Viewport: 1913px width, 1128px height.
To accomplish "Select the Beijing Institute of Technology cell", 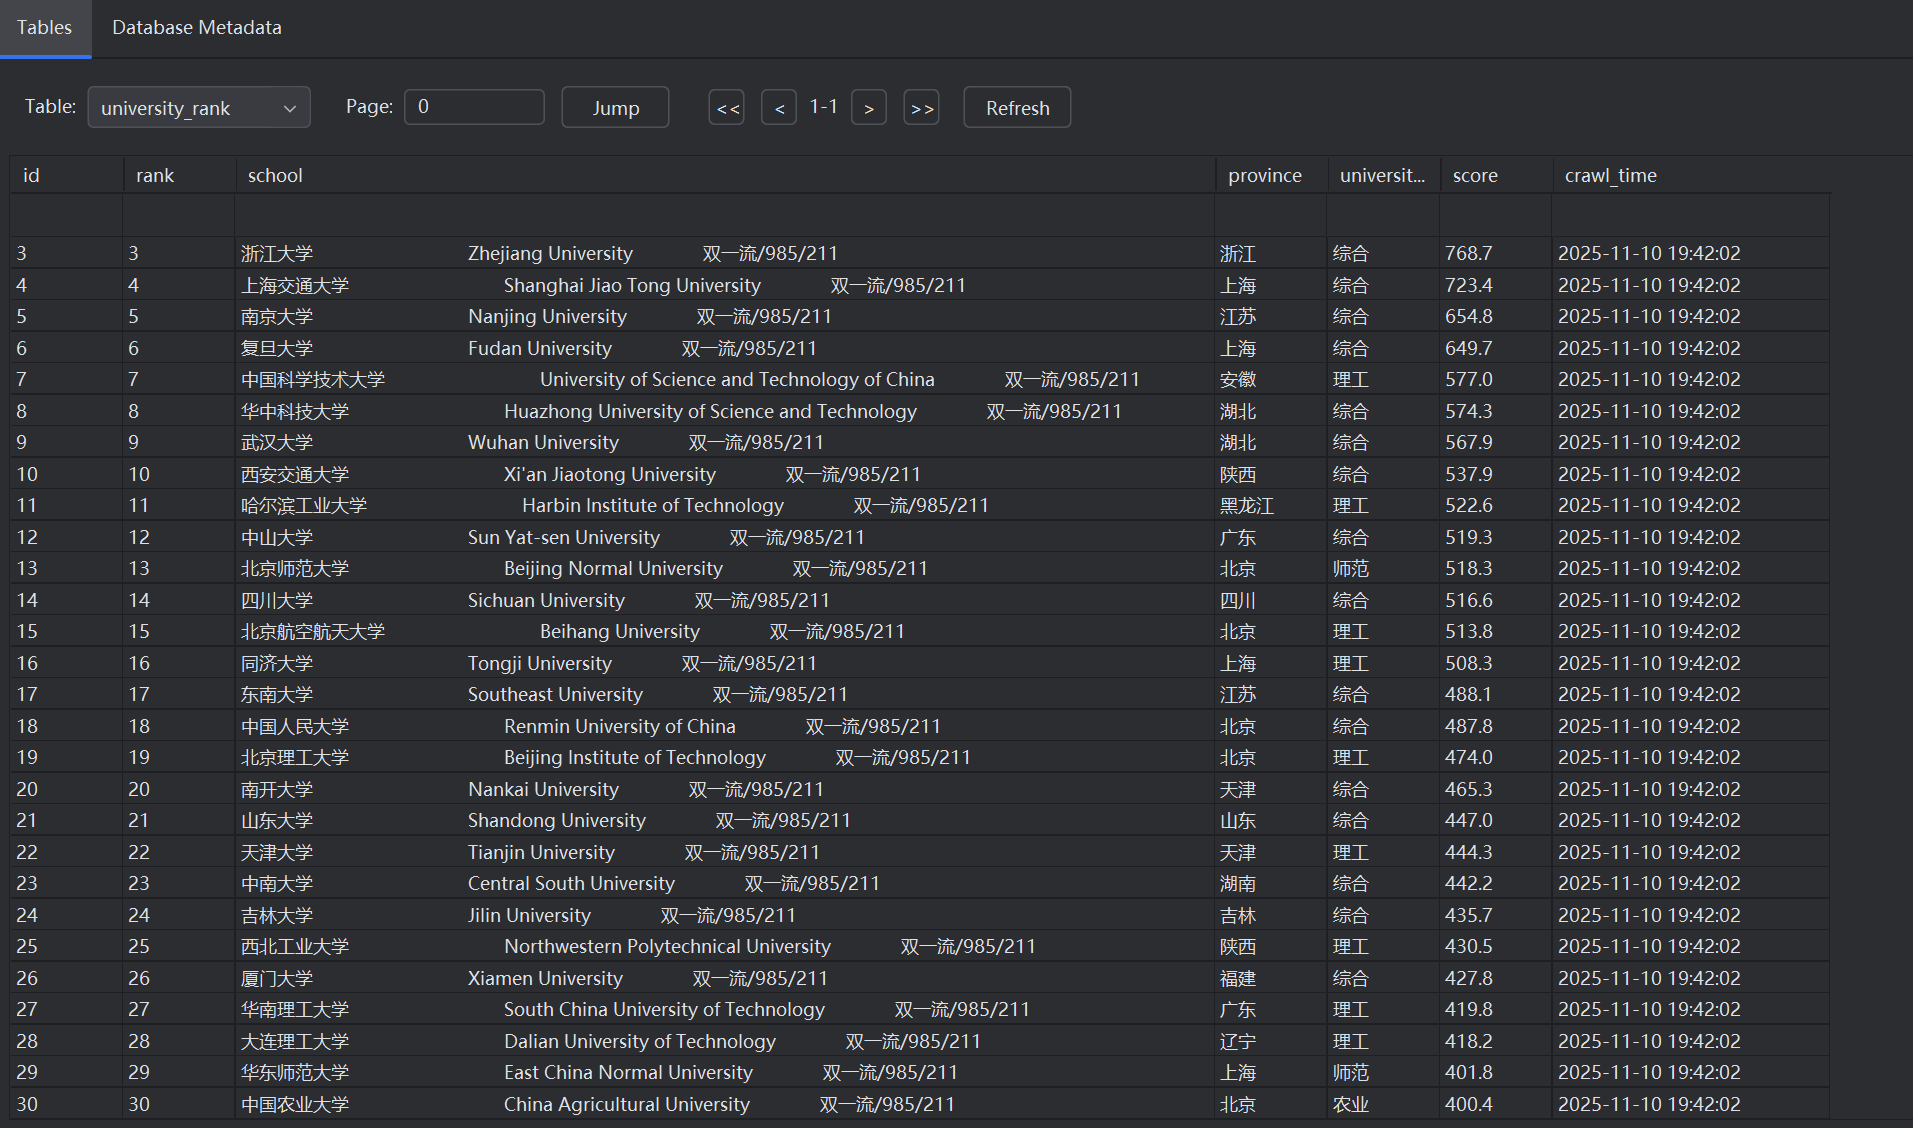I will click(725, 757).
